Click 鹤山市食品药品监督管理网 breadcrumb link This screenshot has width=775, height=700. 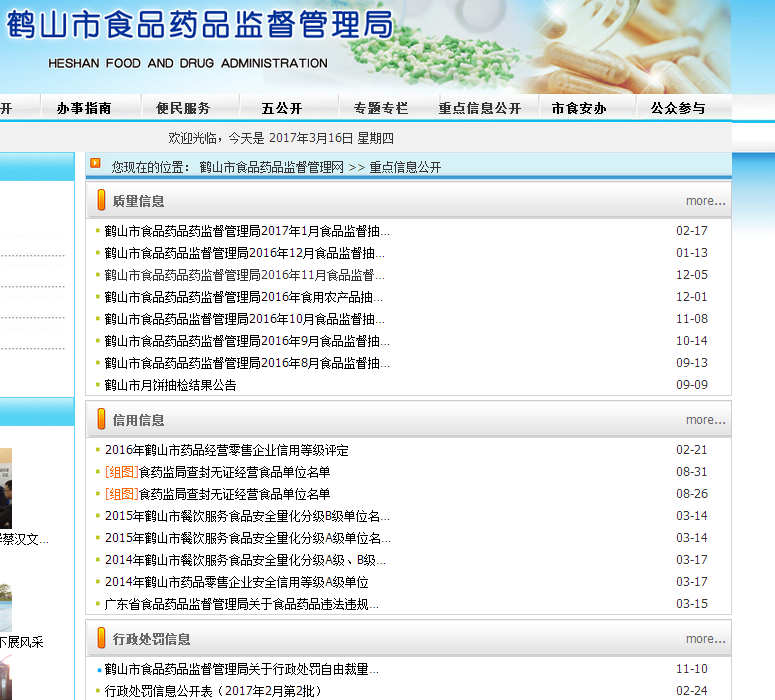click(271, 167)
